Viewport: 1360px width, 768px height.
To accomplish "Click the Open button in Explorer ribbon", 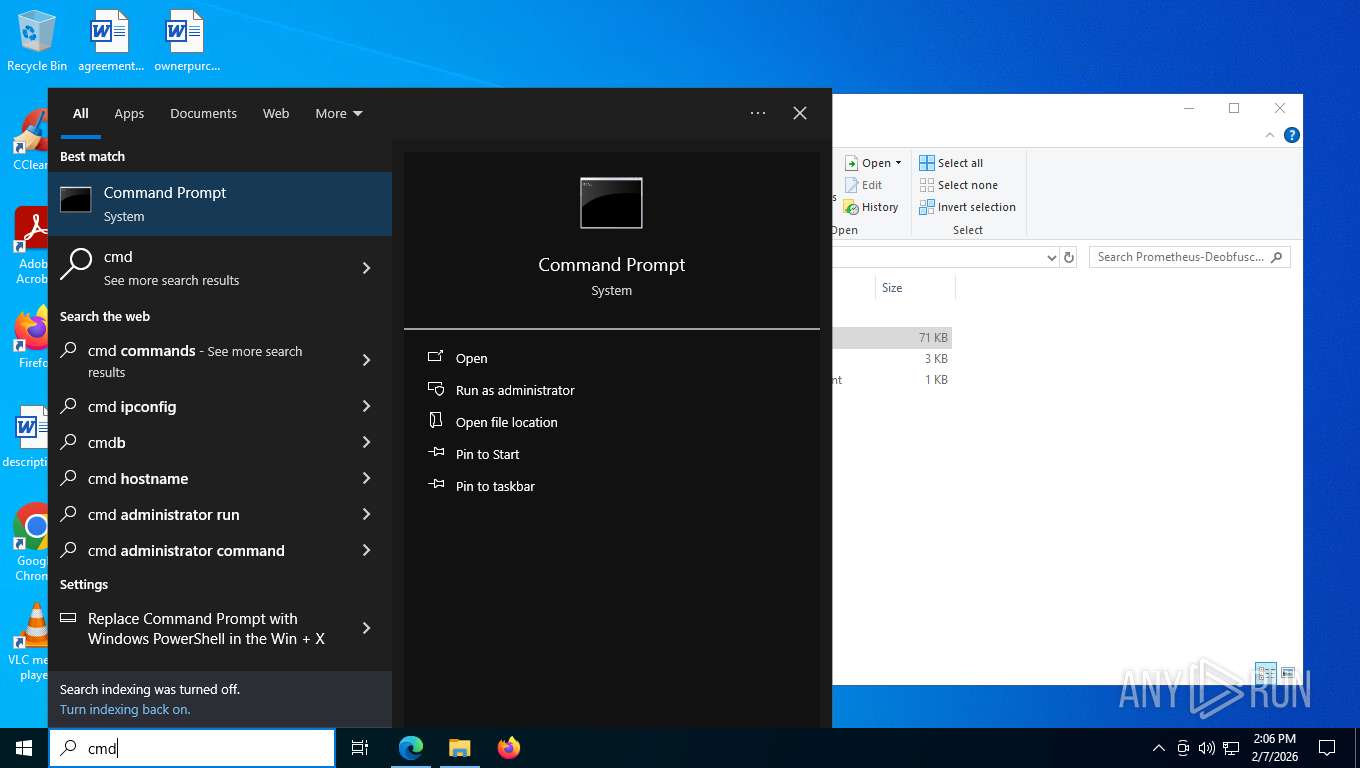I will [x=867, y=163].
